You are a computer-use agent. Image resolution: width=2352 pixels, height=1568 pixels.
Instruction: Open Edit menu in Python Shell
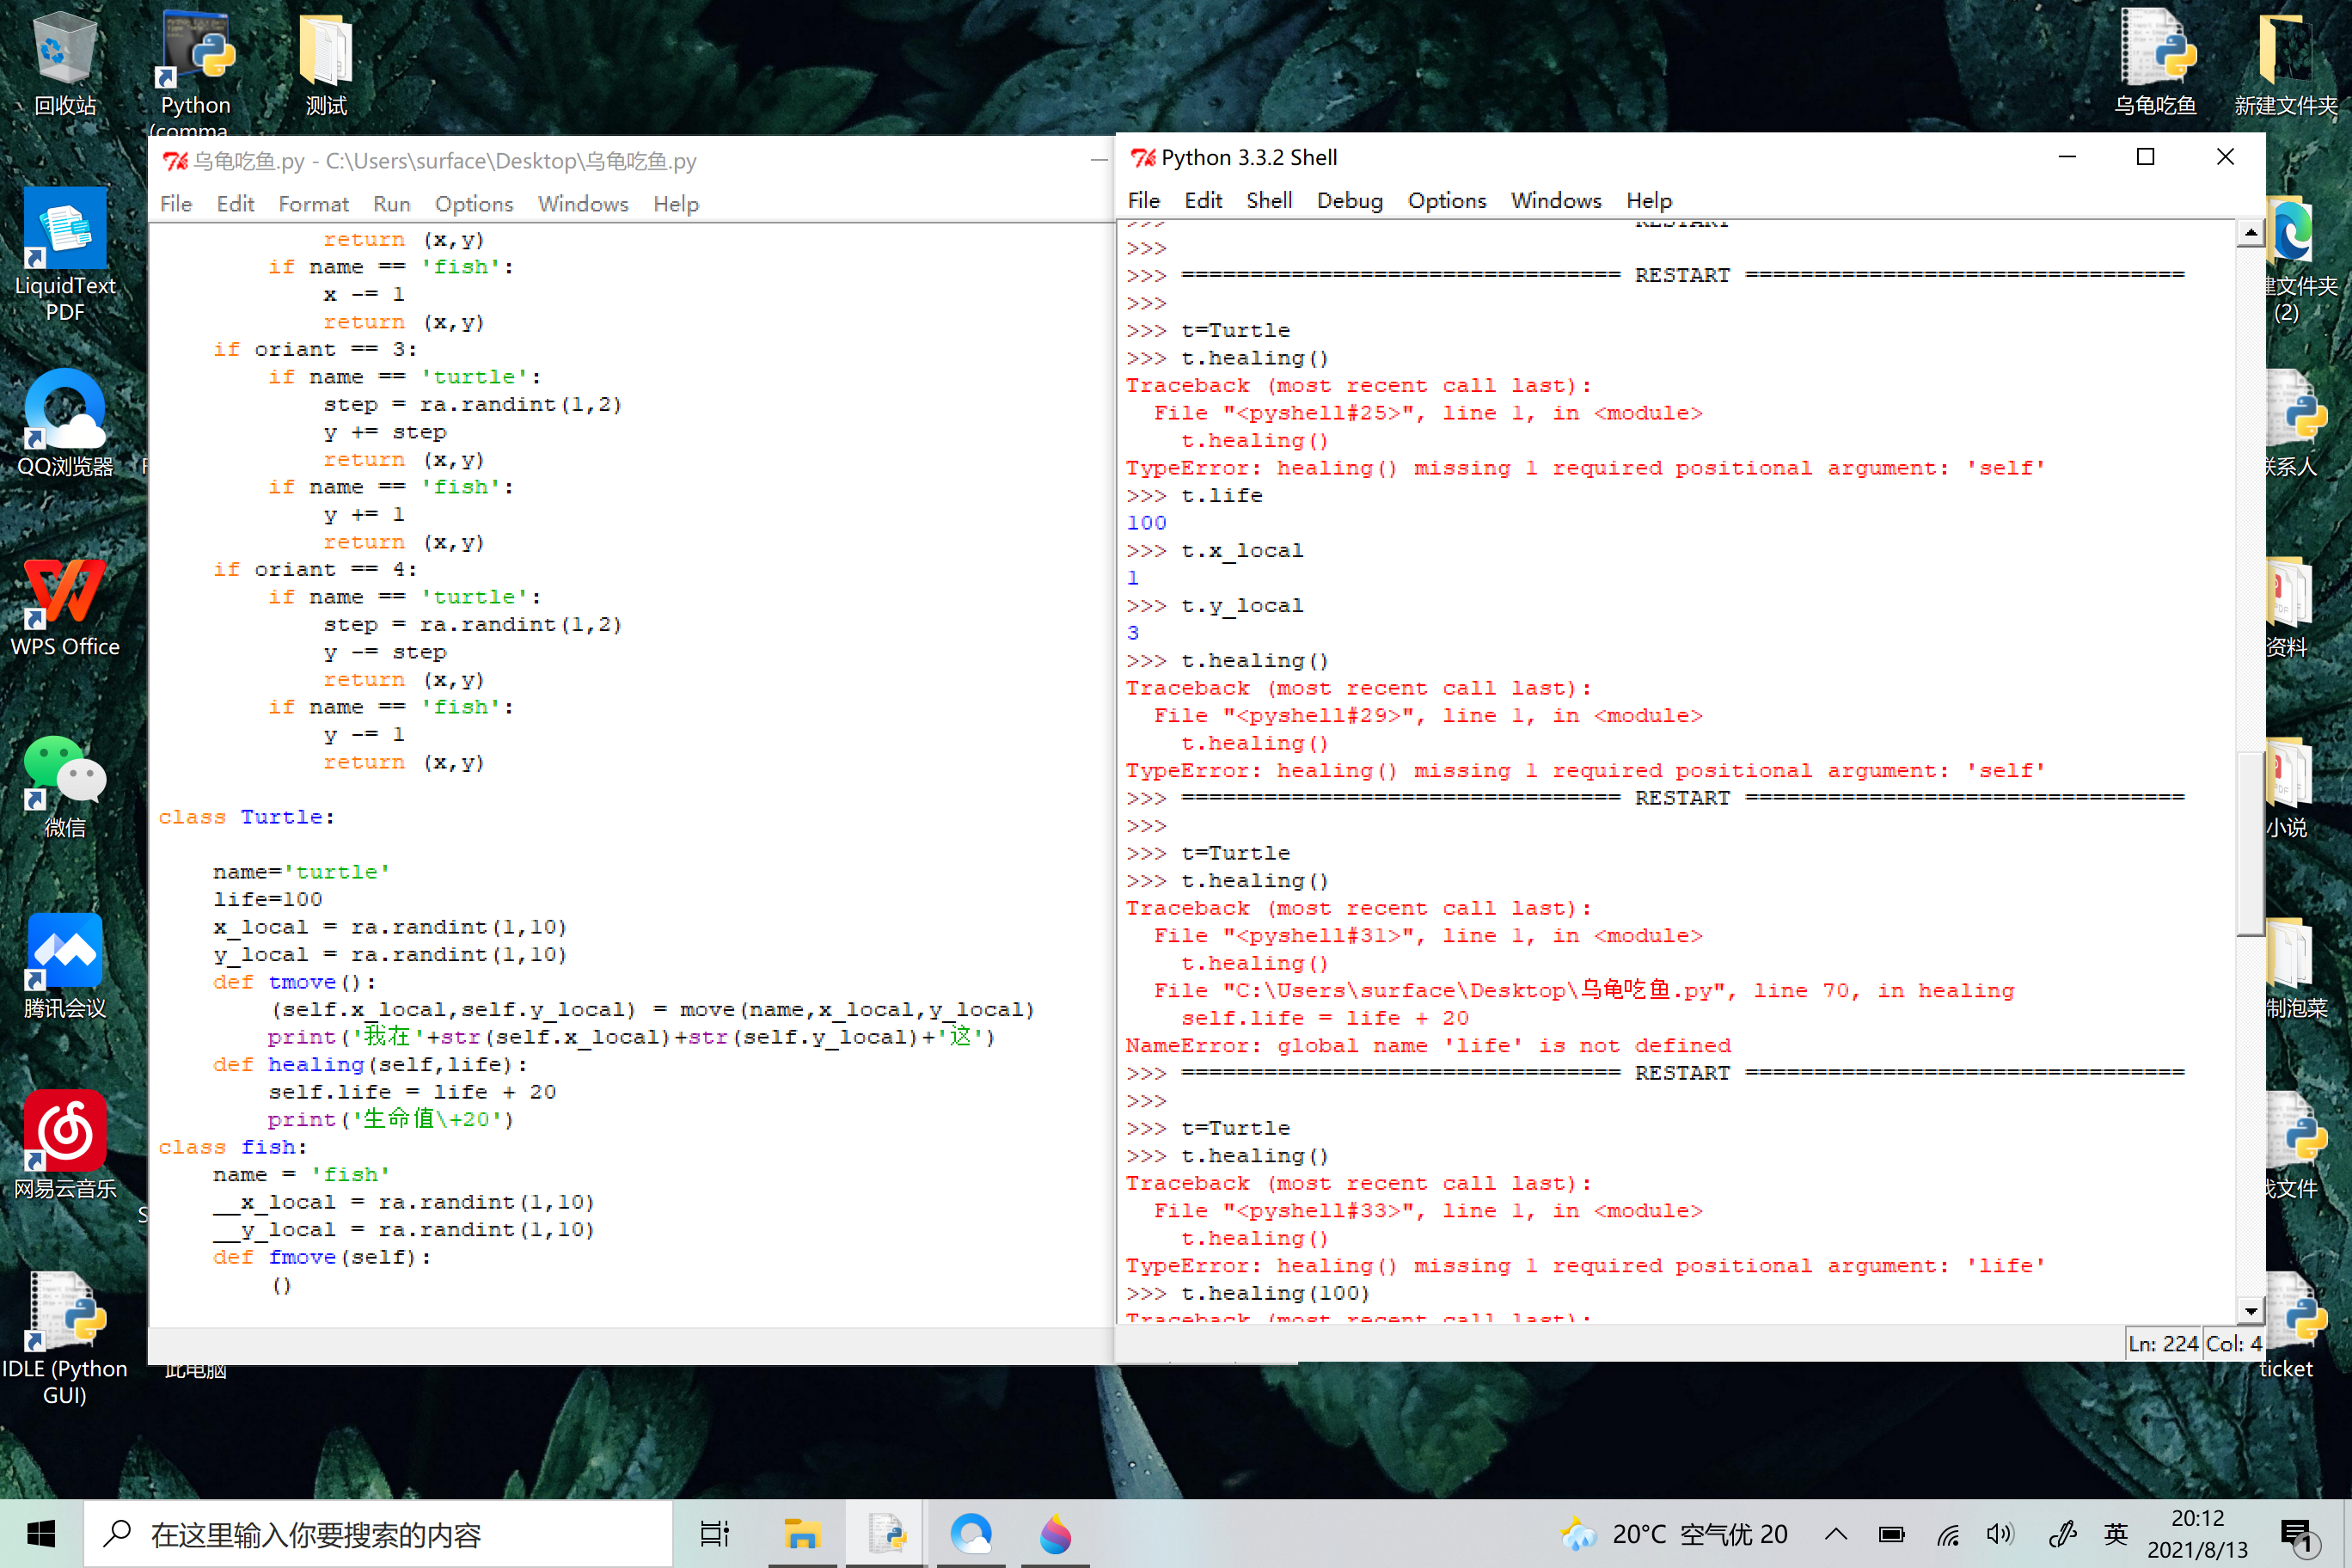tap(1204, 200)
